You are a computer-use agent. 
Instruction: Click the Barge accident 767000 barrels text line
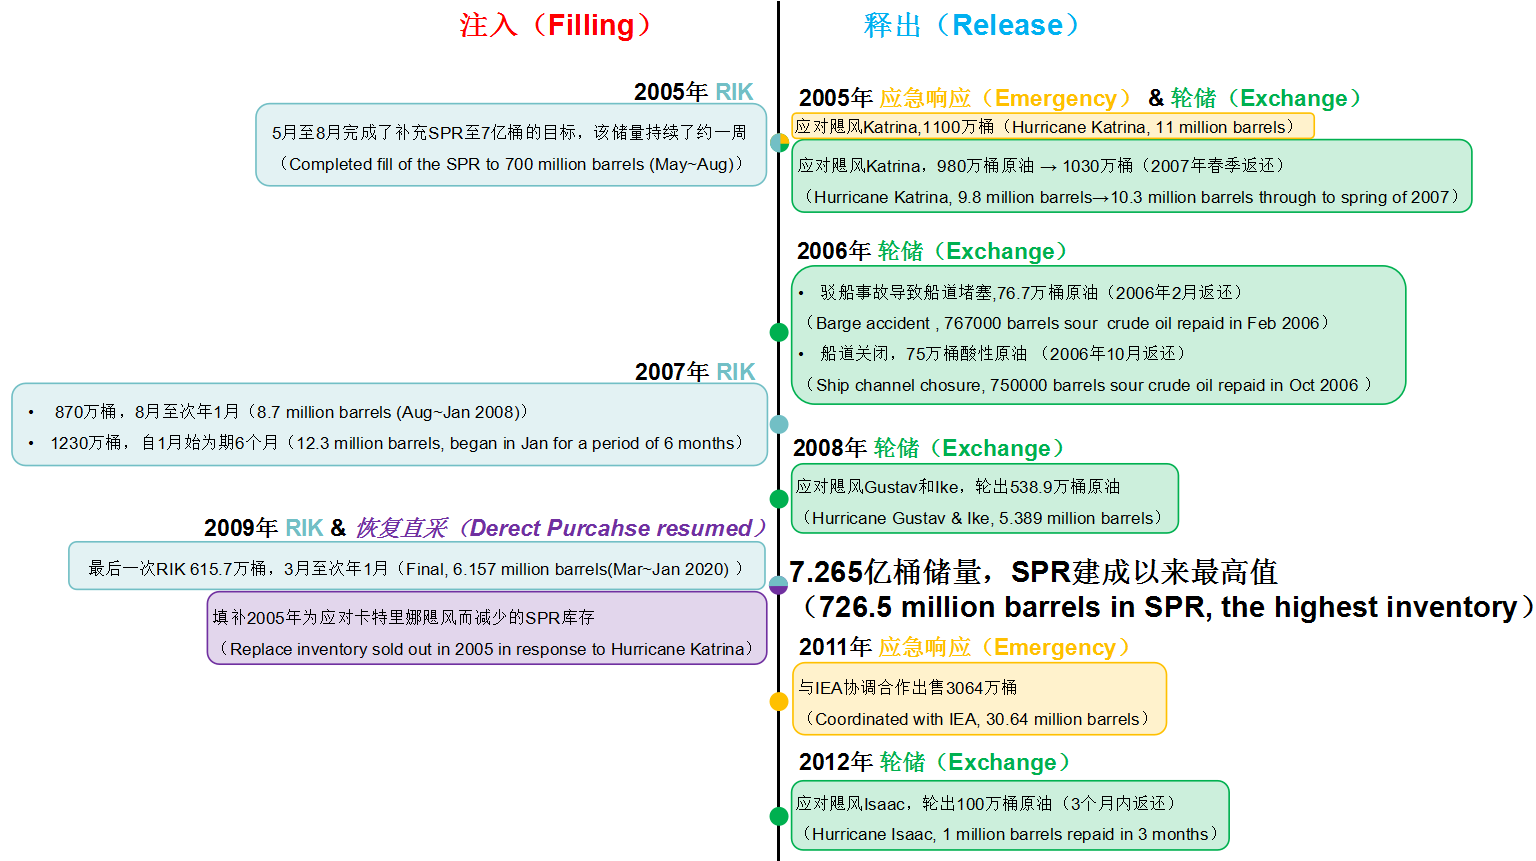coord(1067,323)
